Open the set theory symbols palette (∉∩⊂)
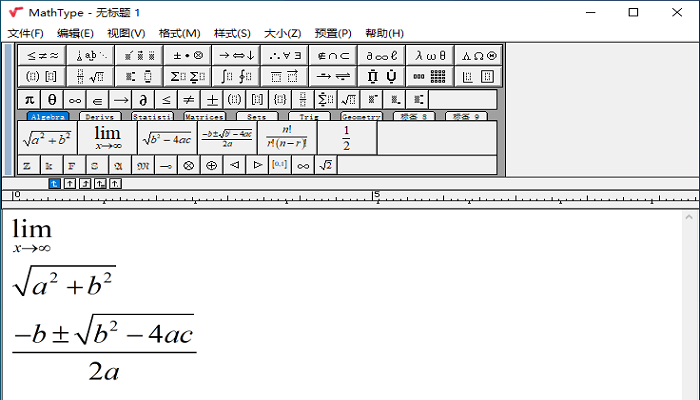The image size is (700, 400). tap(333, 55)
